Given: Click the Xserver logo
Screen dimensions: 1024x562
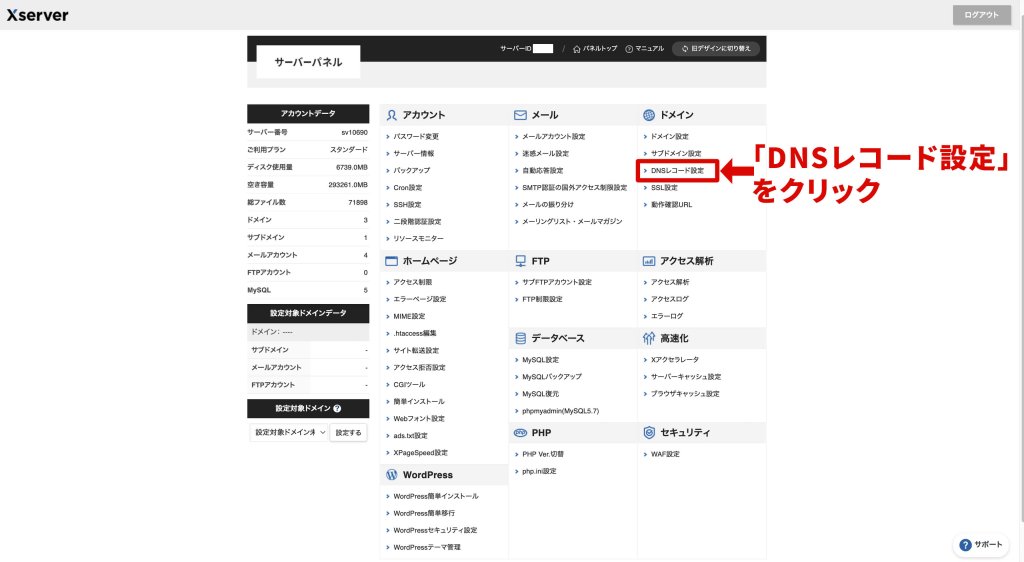Looking at the screenshot, I should (x=37, y=15).
